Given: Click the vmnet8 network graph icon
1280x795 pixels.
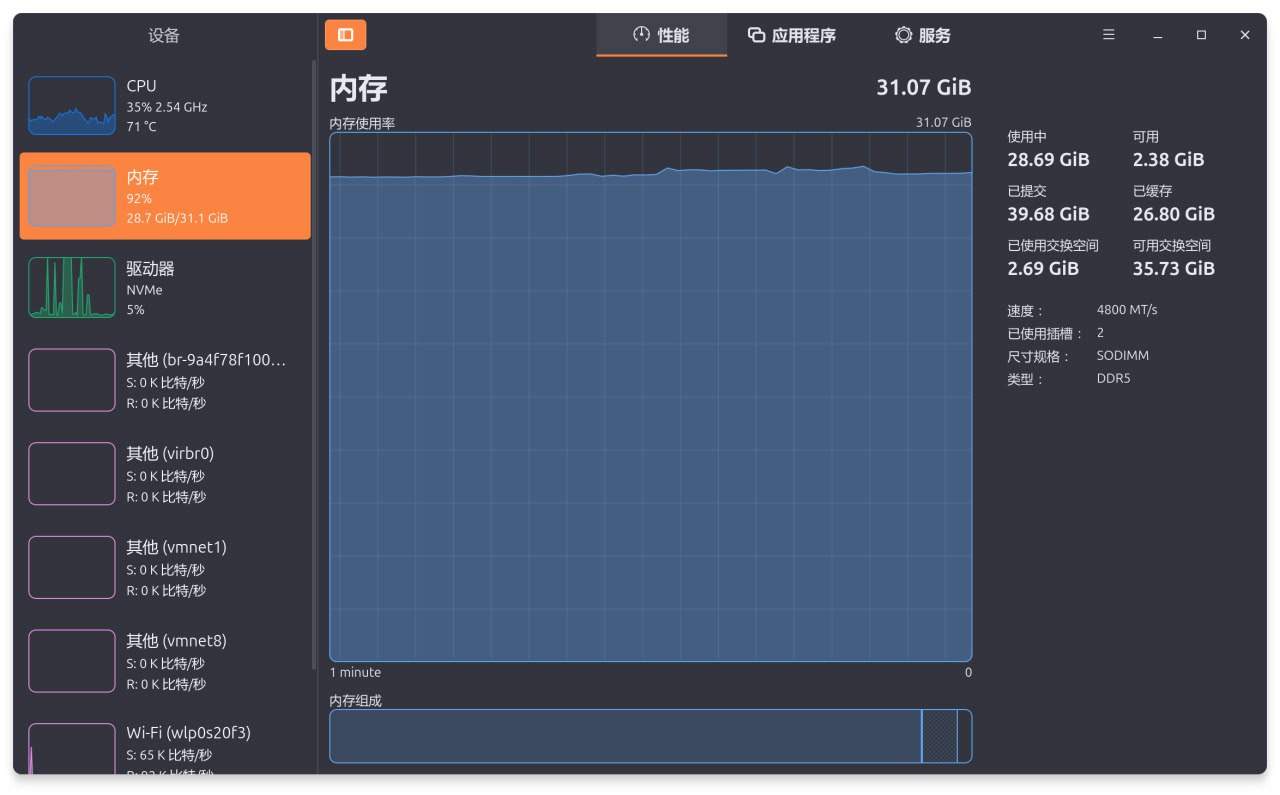Looking at the screenshot, I should (72, 661).
